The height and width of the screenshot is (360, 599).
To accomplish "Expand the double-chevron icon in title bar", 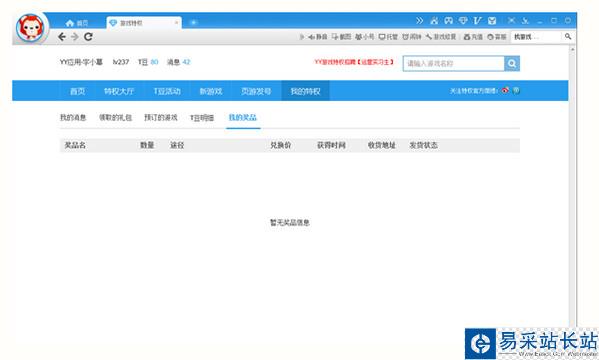I will pyautogui.click(x=419, y=21).
